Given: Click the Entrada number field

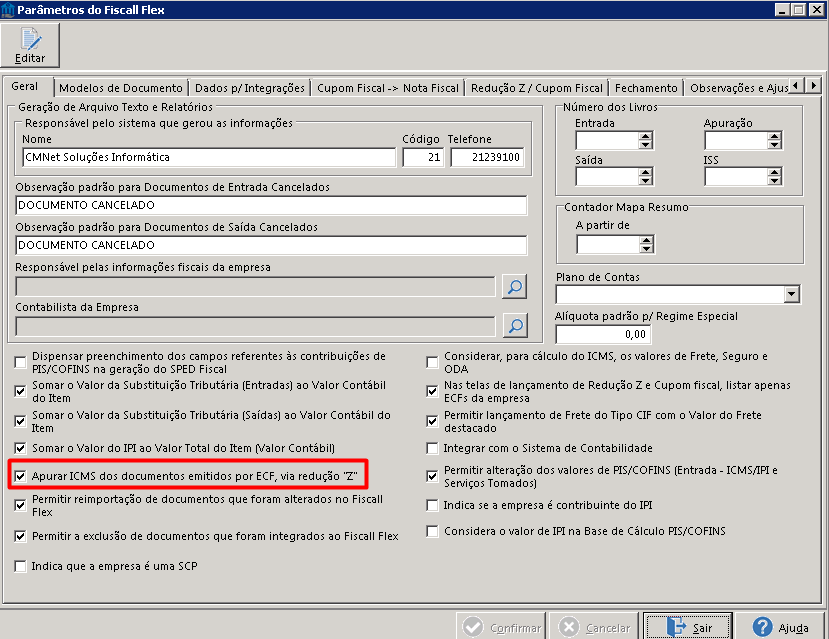Looking at the screenshot, I should (x=607, y=141).
